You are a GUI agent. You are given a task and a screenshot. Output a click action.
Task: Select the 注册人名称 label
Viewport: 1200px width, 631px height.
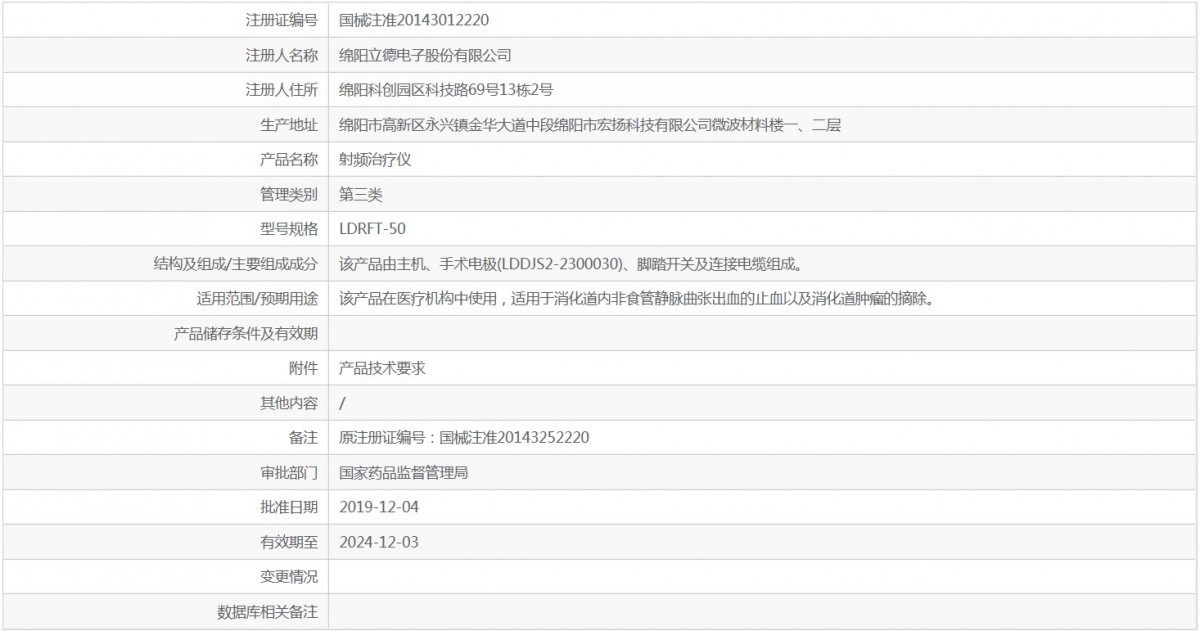pos(282,55)
